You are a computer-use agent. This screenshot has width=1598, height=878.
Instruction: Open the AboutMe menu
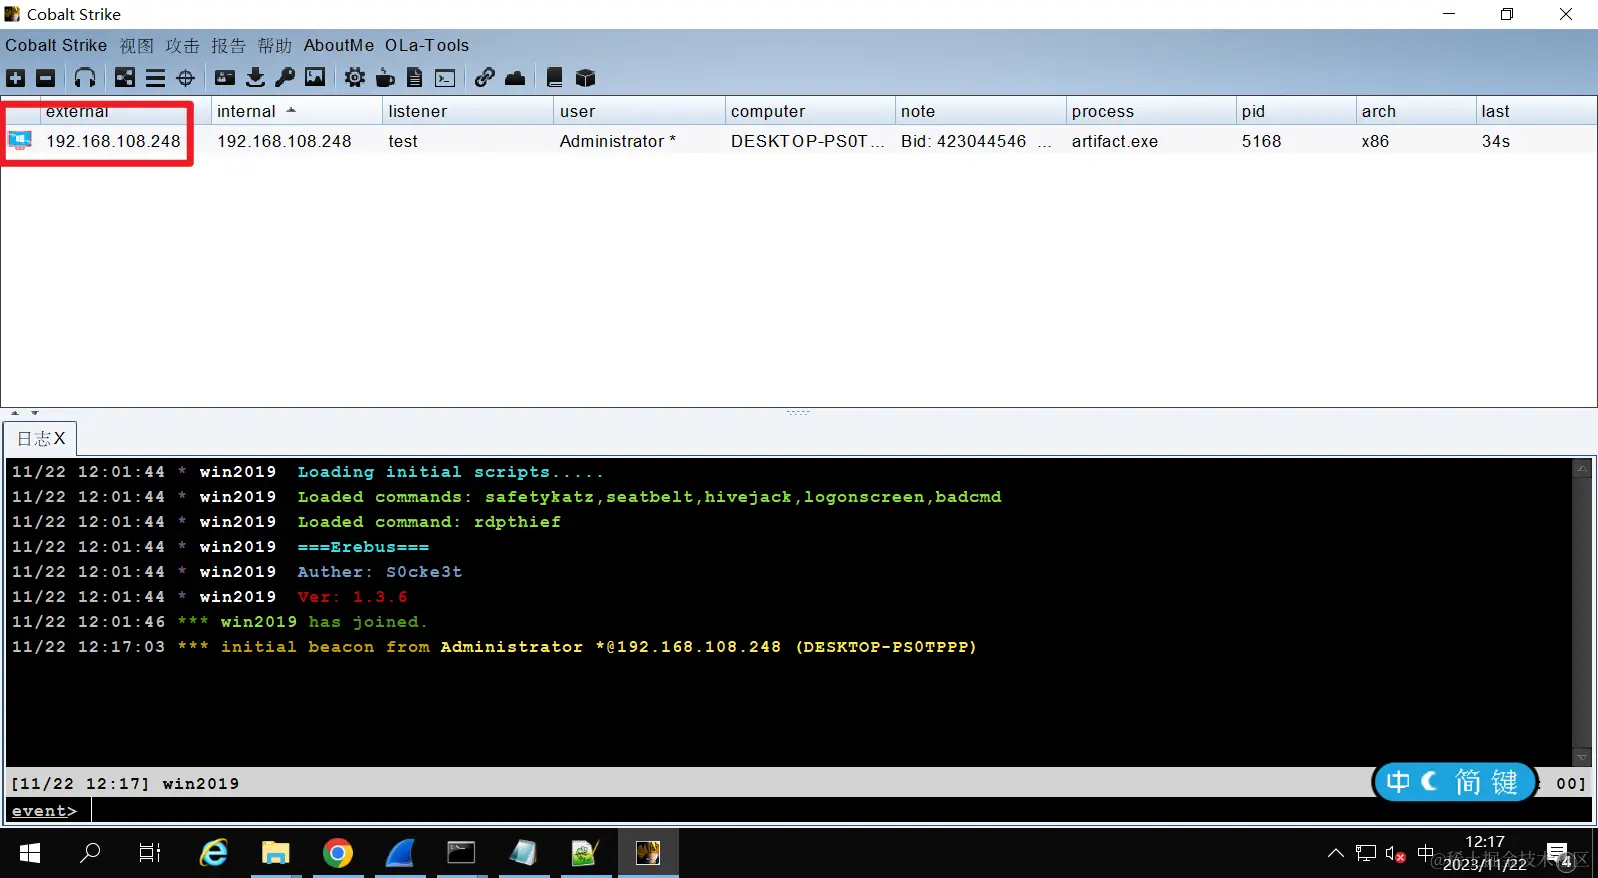click(339, 45)
